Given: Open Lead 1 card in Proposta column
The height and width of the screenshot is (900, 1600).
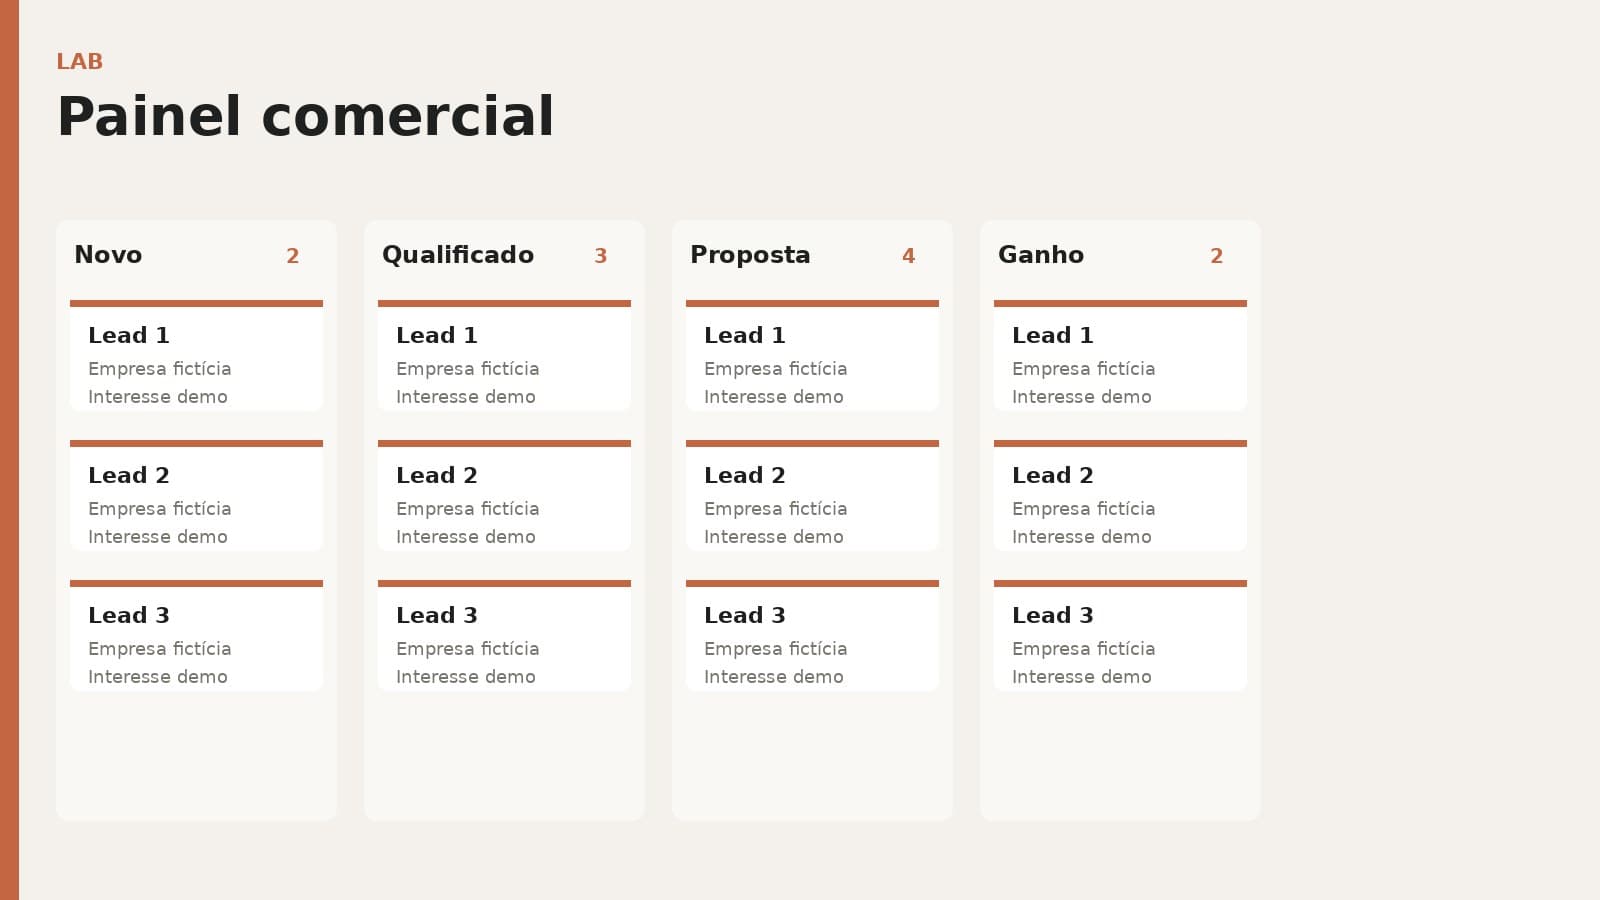Looking at the screenshot, I should [x=812, y=355].
